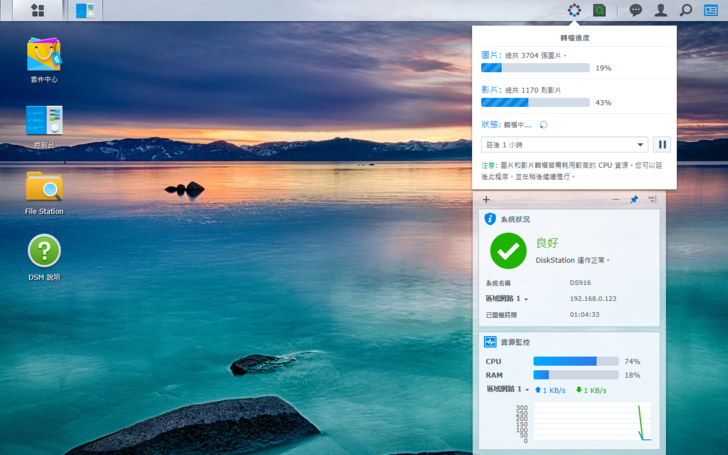The image size is (728, 455).
Task: Pin the widget panel with the pushpin
Action: point(634,200)
